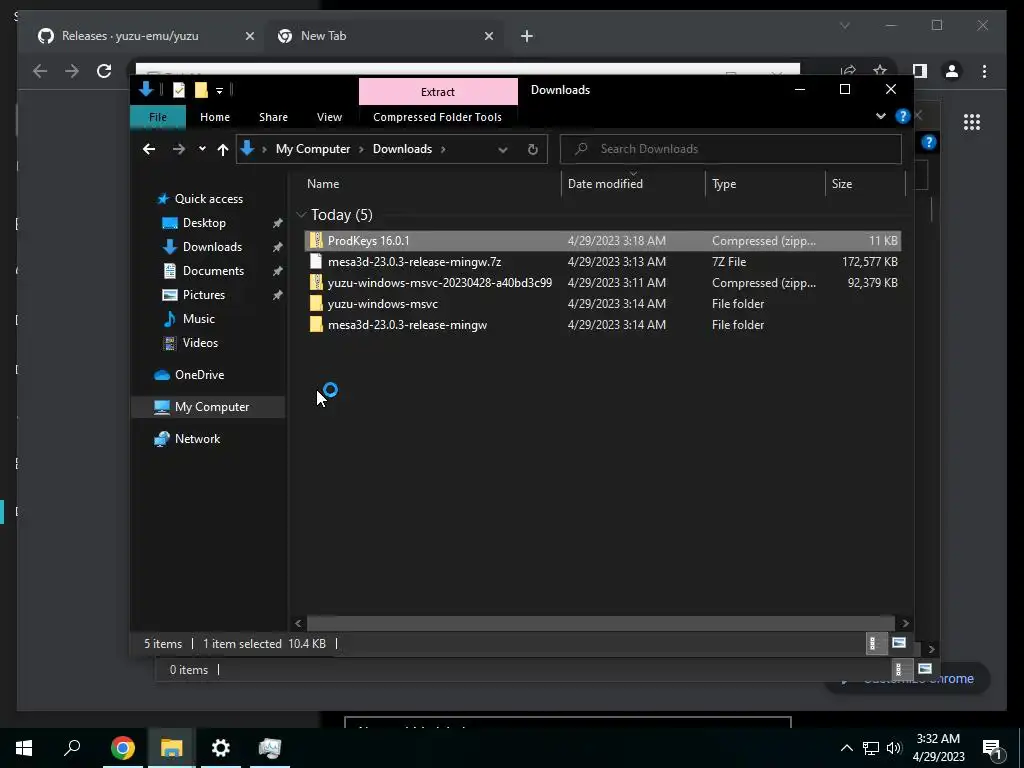
Task: Click the Search Downloads field
Action: [731, 149]
